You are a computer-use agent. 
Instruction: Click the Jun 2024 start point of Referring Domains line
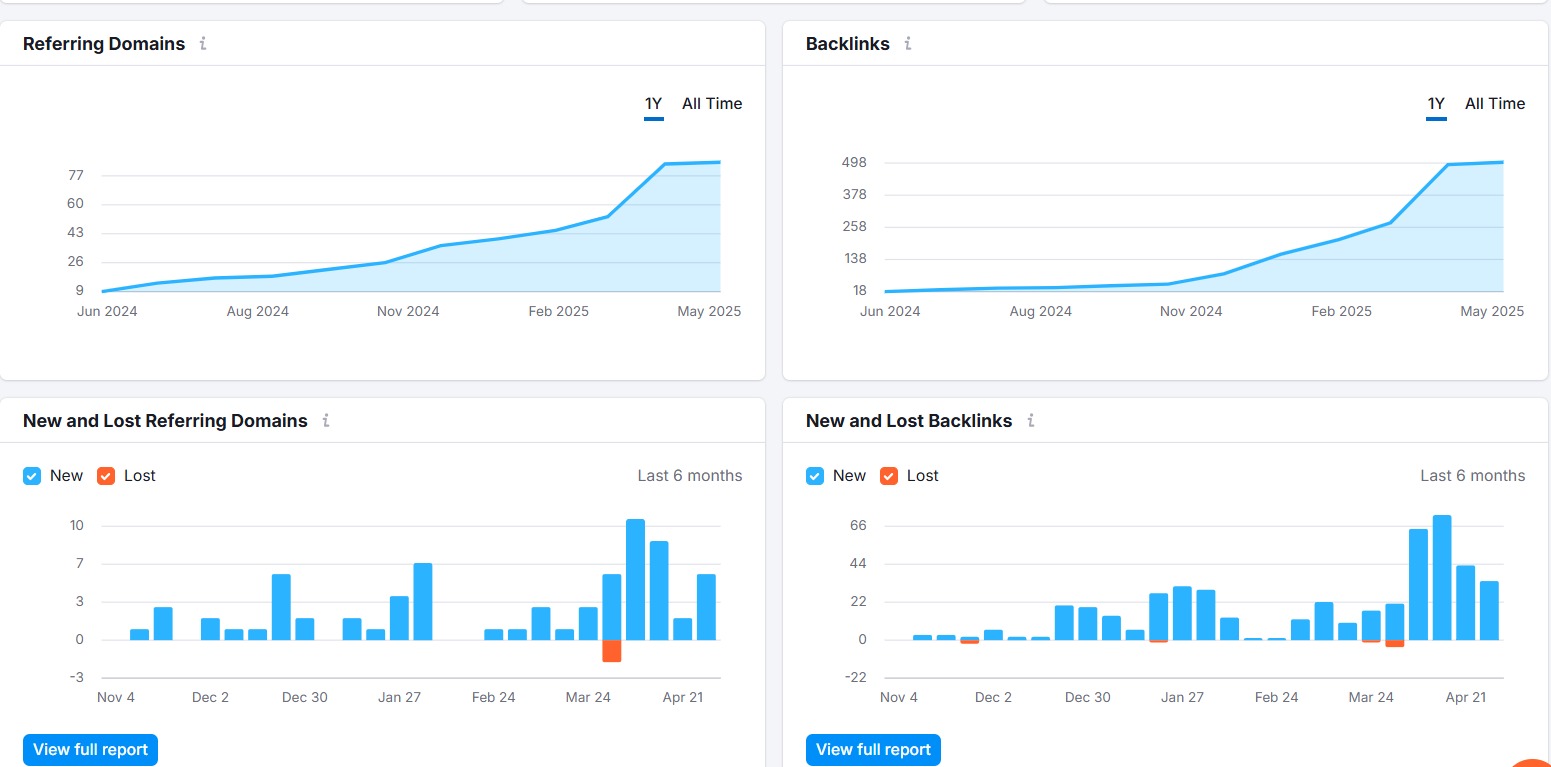104,291
